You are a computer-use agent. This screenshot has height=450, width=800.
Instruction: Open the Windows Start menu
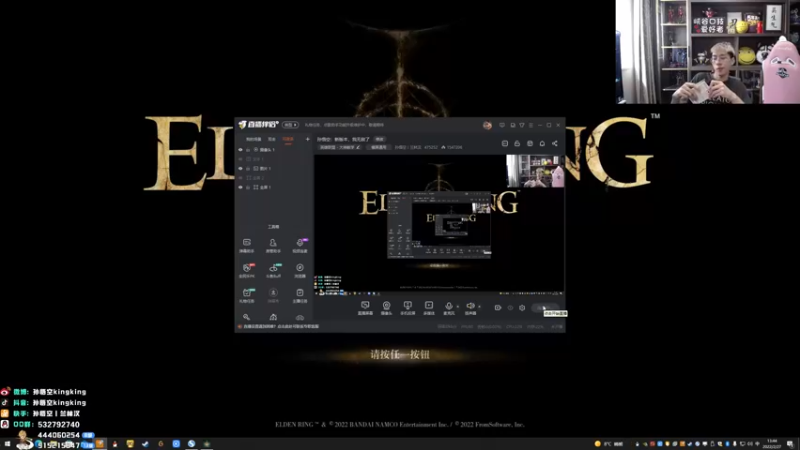click(7, 444)
